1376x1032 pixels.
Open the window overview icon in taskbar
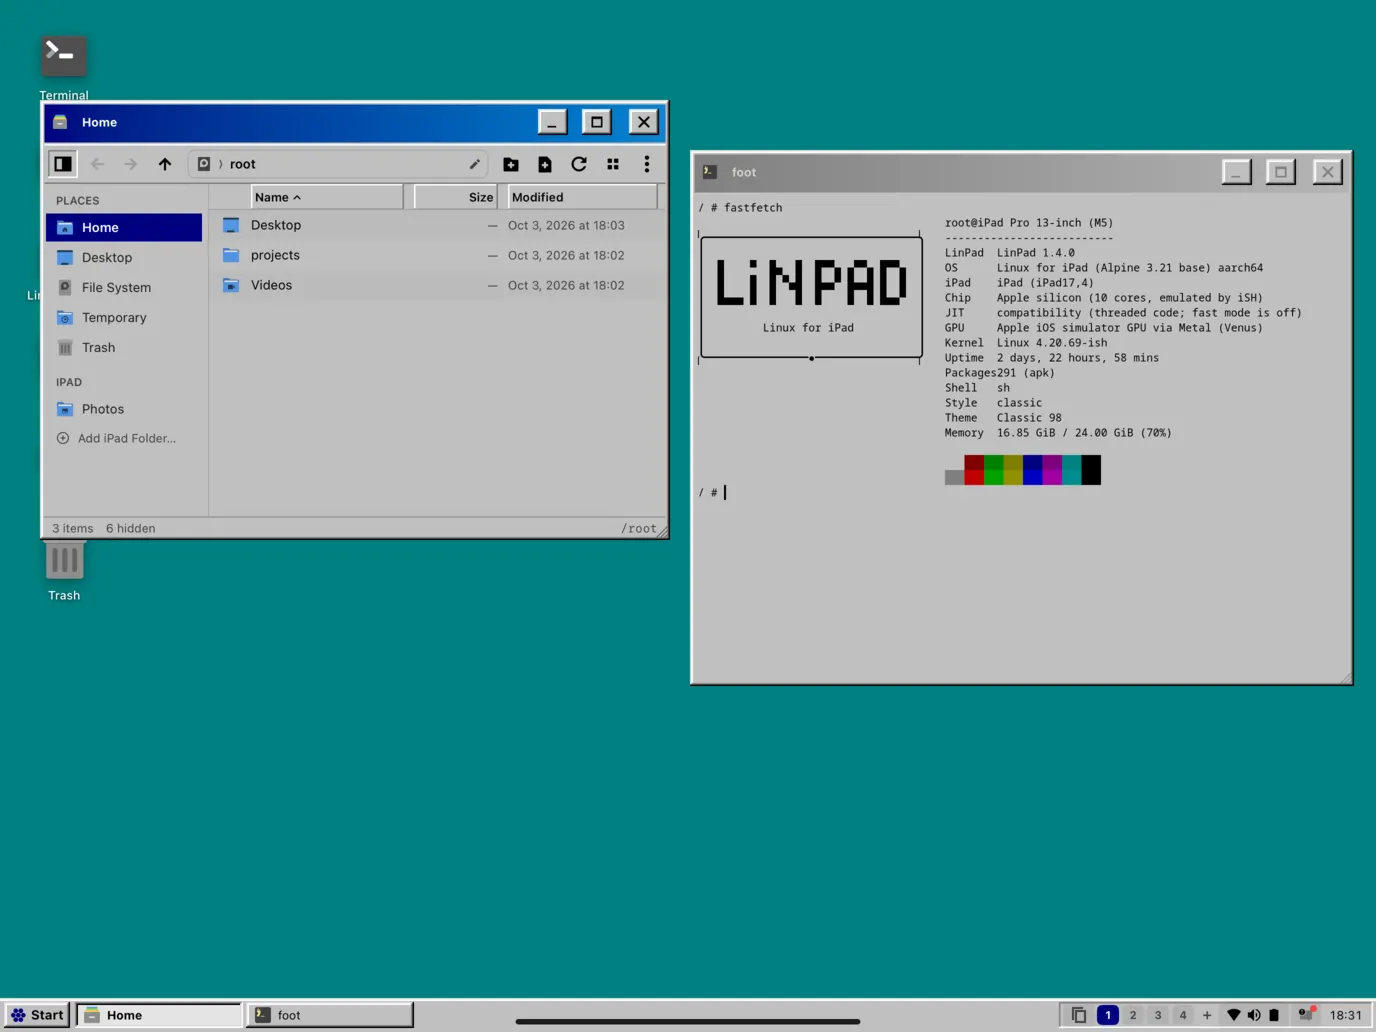(x=1079, y=1015)
